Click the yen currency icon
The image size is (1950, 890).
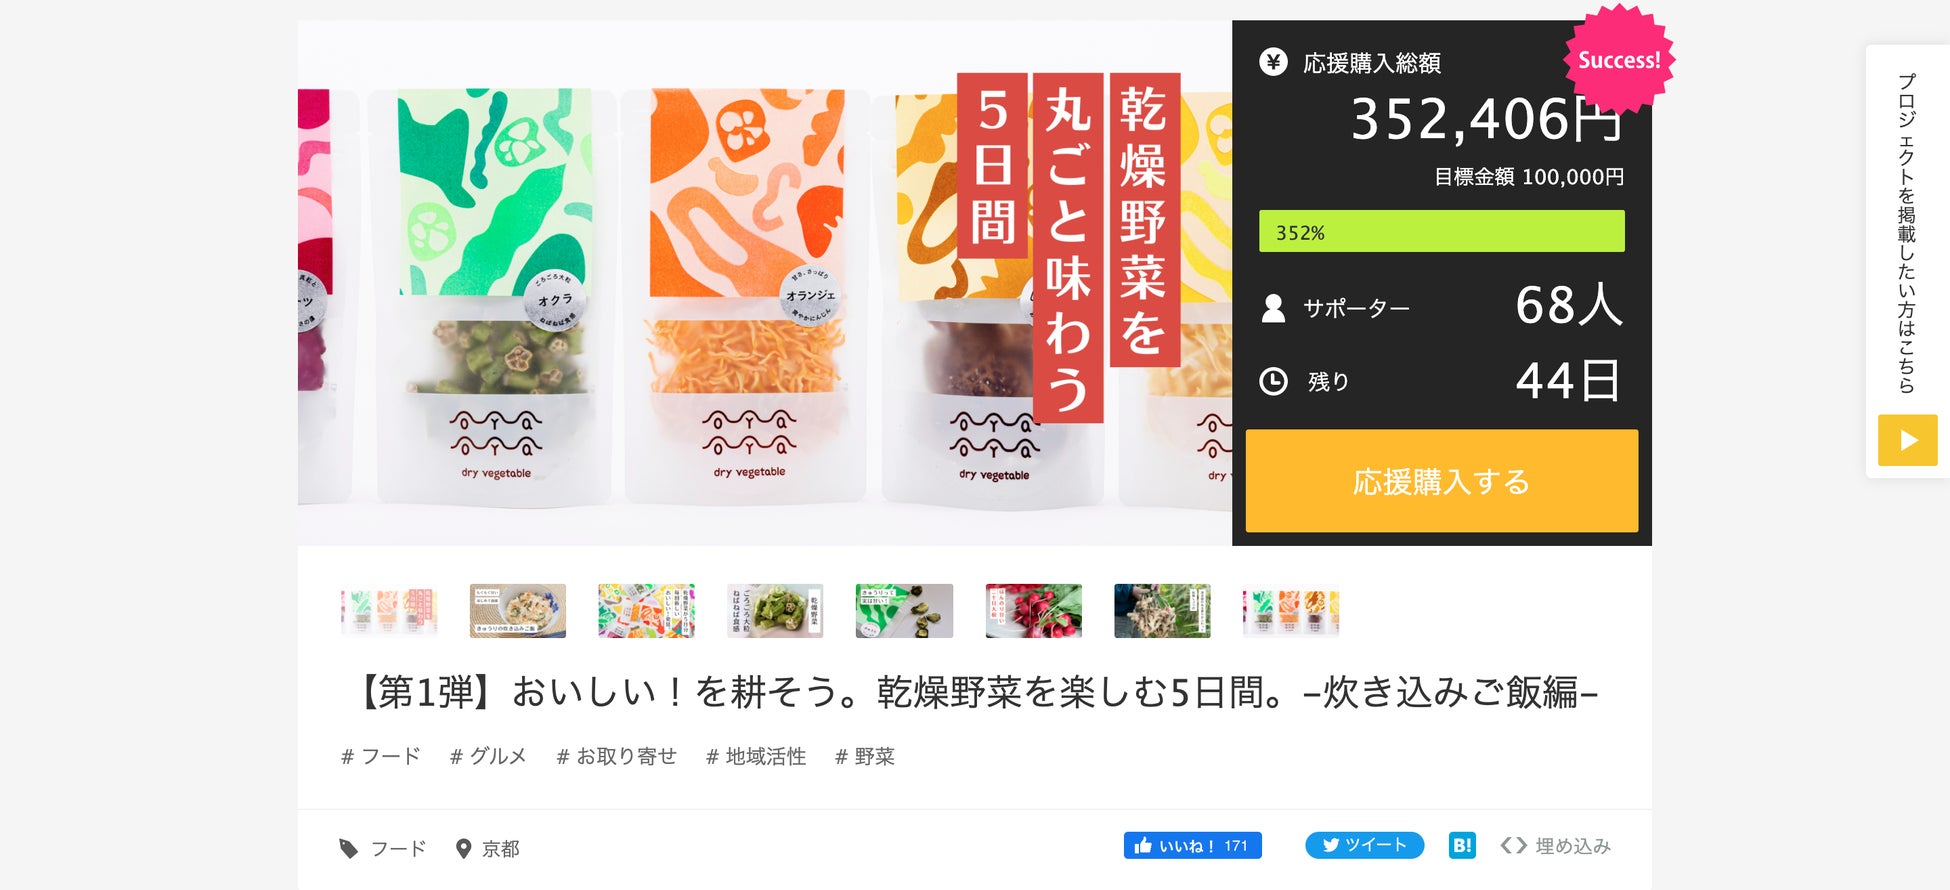pos(1273,62)
